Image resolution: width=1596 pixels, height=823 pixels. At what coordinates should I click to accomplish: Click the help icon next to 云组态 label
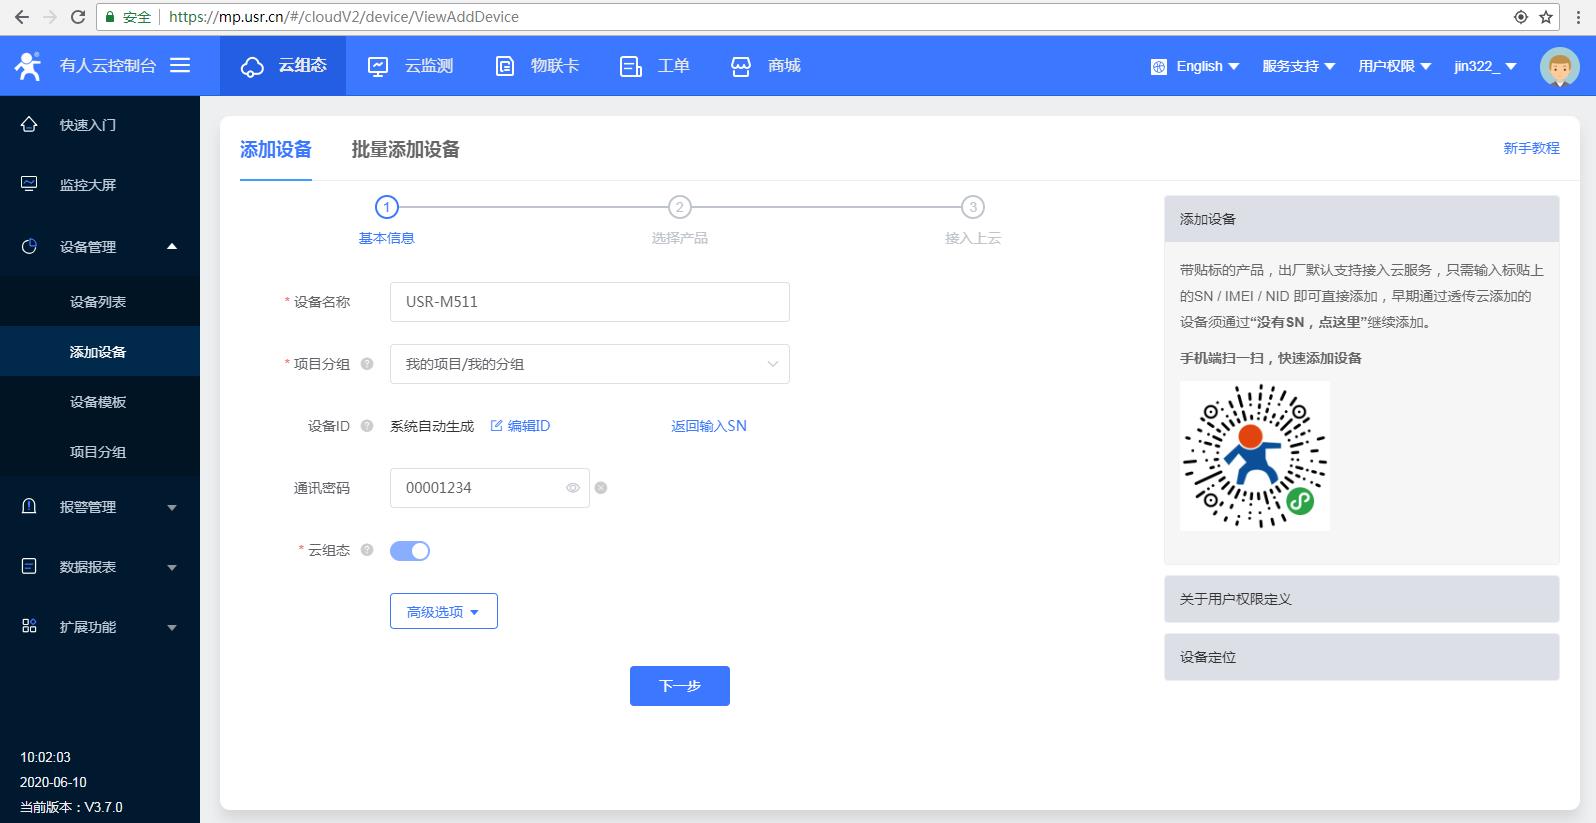coord(367,550)
